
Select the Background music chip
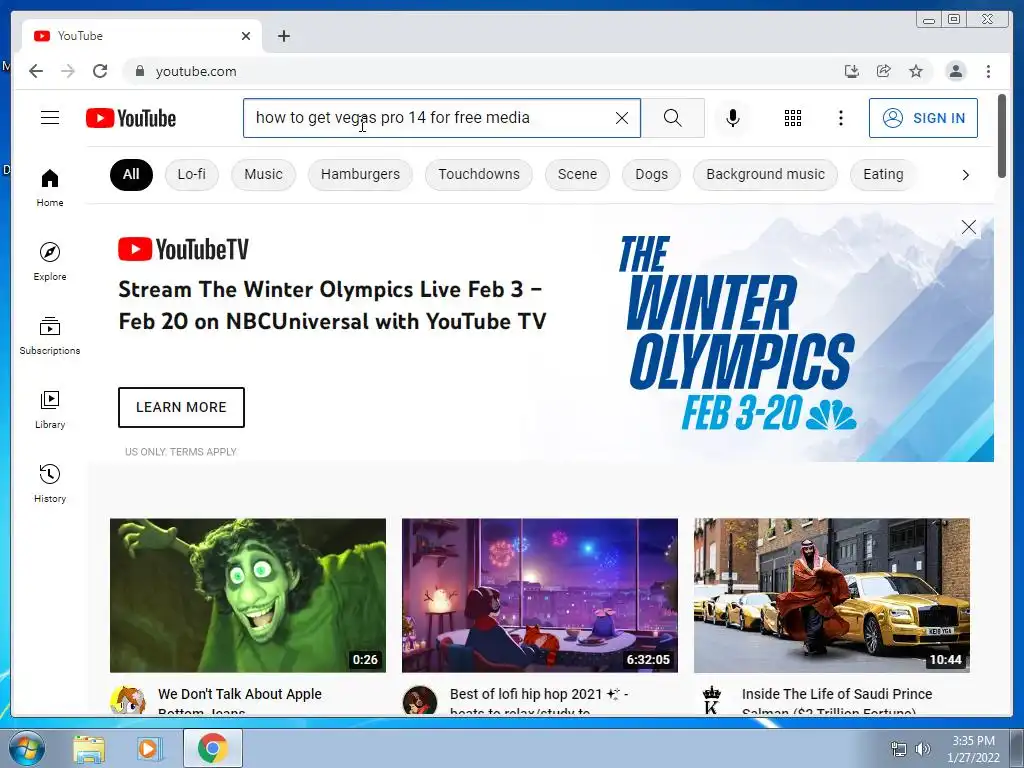765,174
